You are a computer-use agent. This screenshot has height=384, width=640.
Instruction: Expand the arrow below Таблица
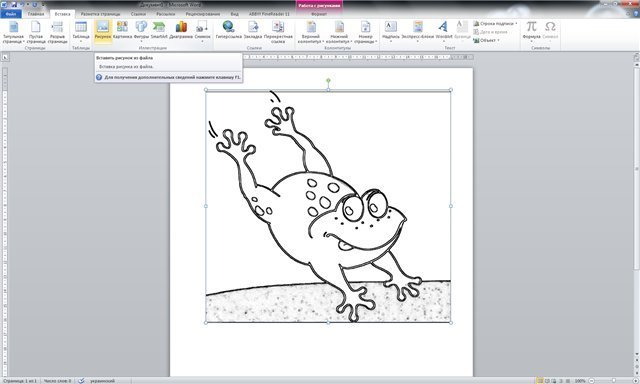(x=81, y=42)
